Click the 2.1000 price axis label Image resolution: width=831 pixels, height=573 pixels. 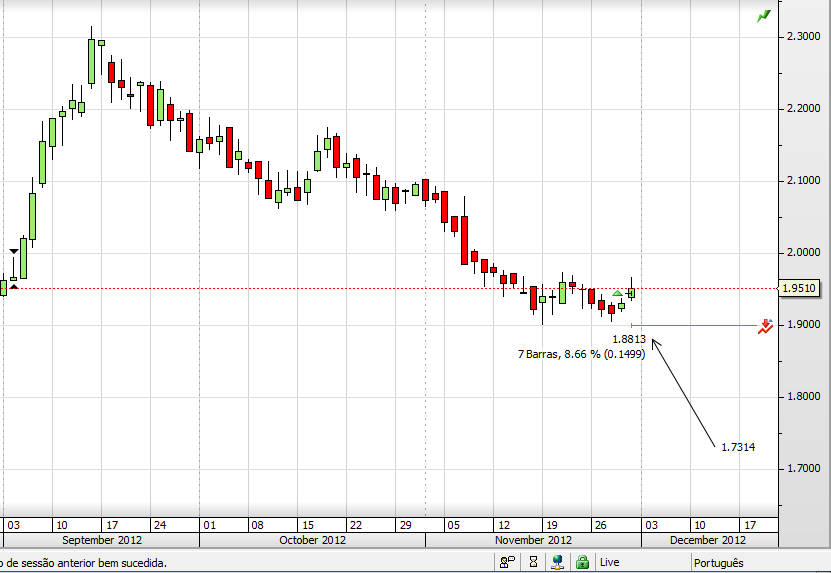[803, 180]
